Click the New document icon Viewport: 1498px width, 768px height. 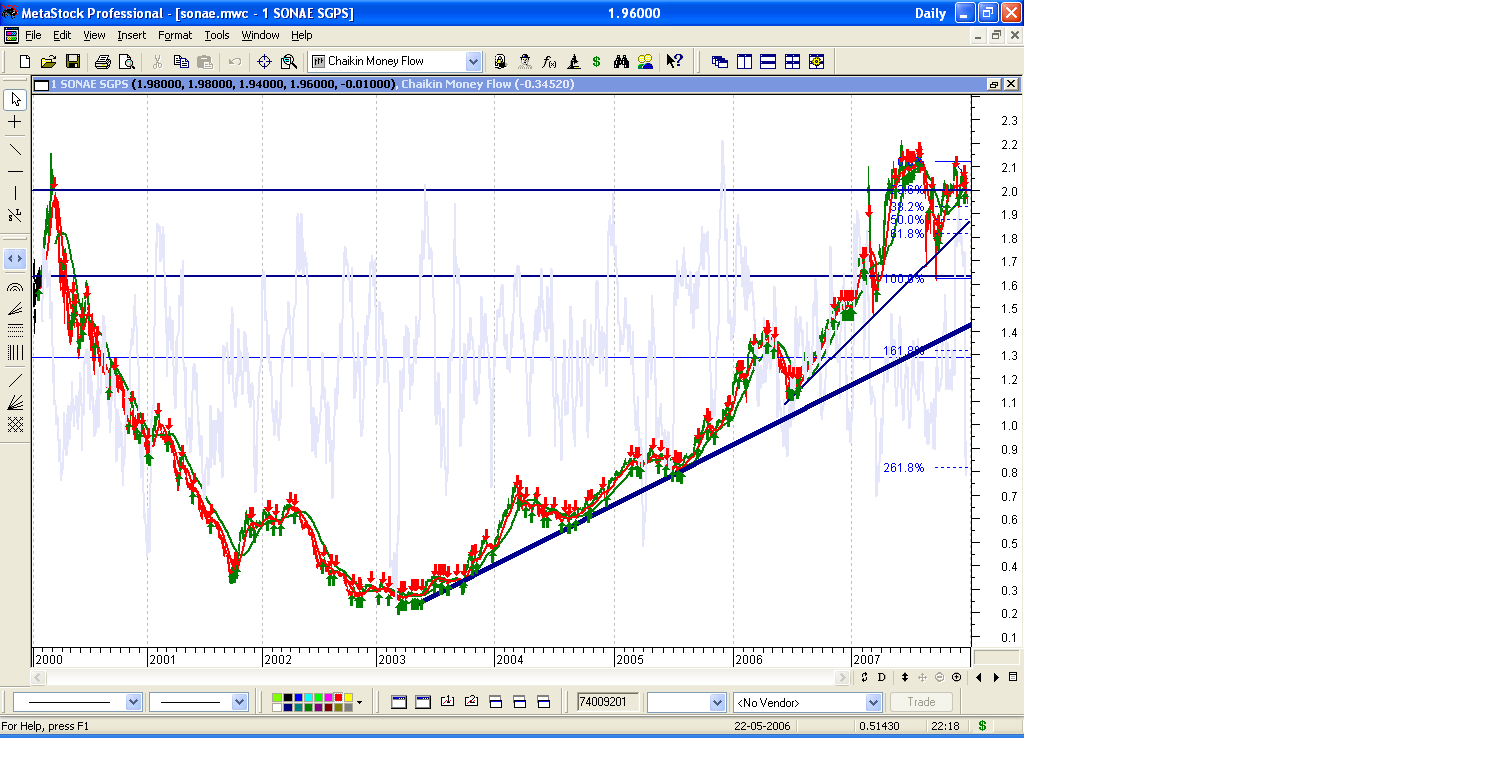(x=25, y=61)
